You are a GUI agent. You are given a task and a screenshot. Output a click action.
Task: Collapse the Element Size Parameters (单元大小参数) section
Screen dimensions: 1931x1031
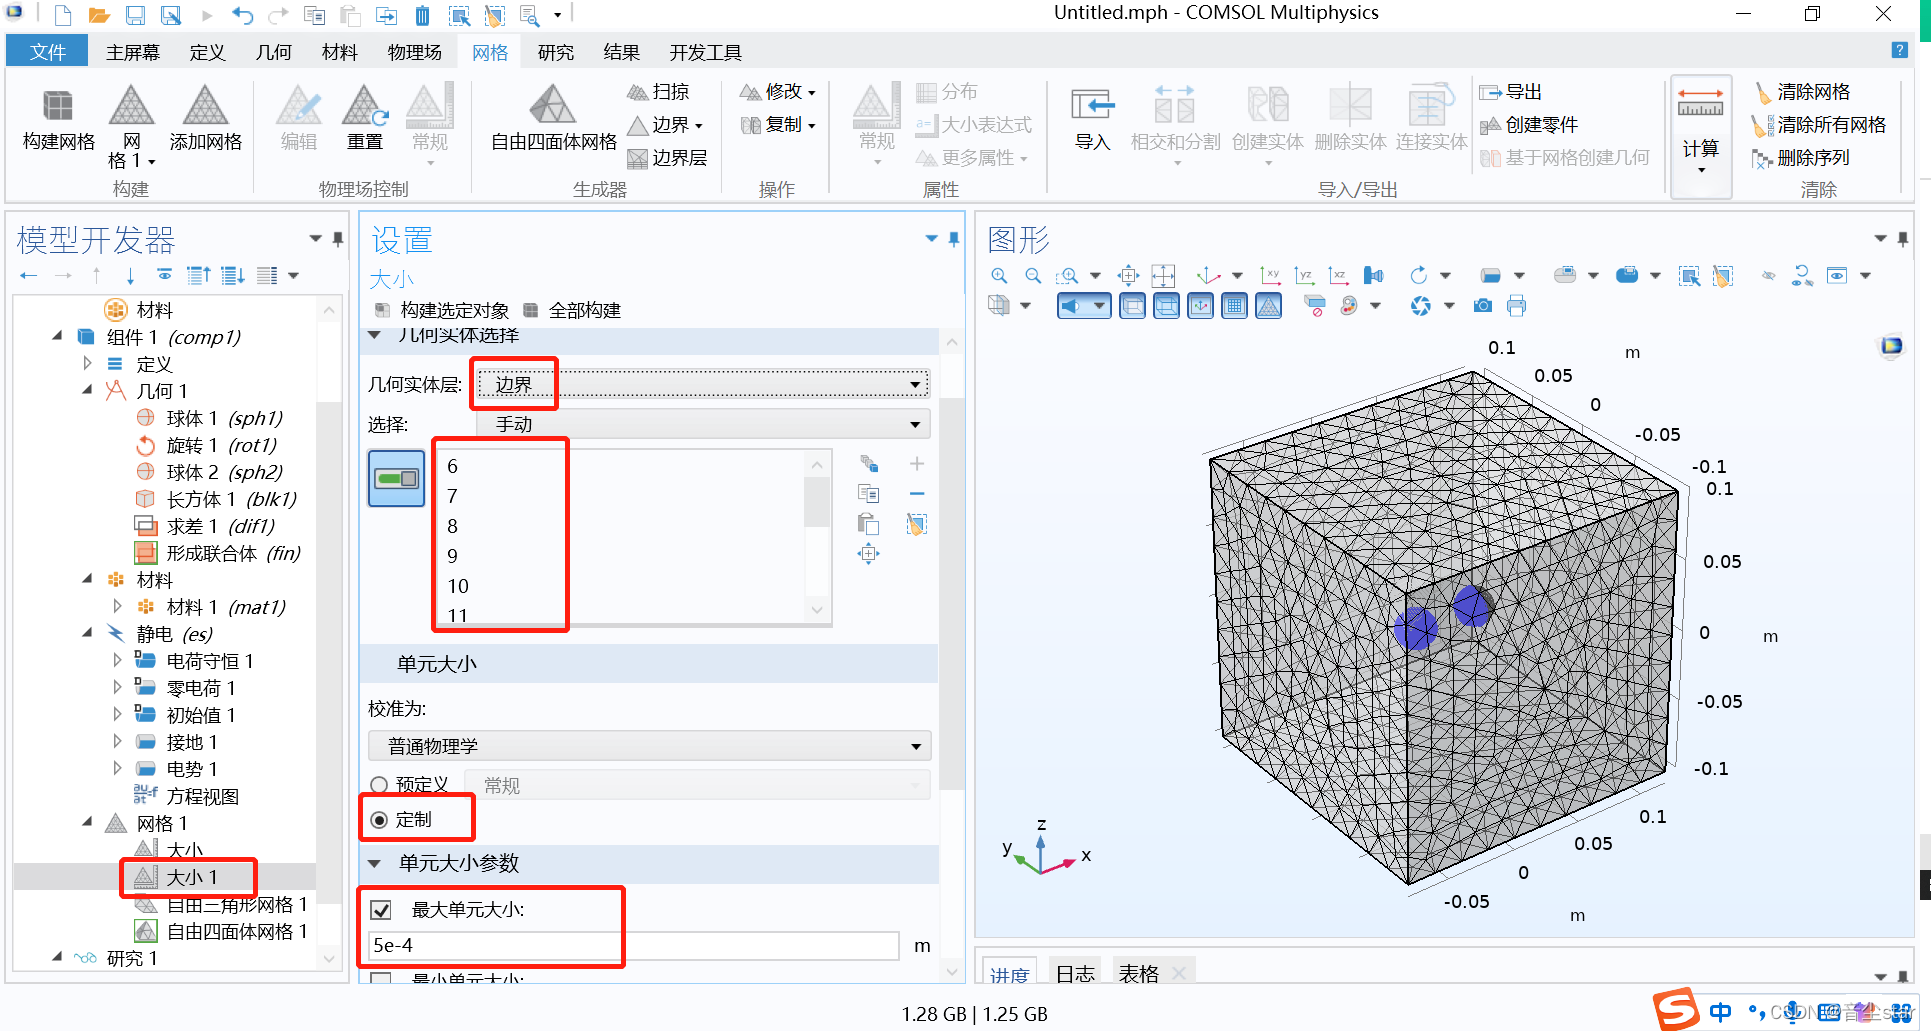pyautogui.click(x=375, y=863)
